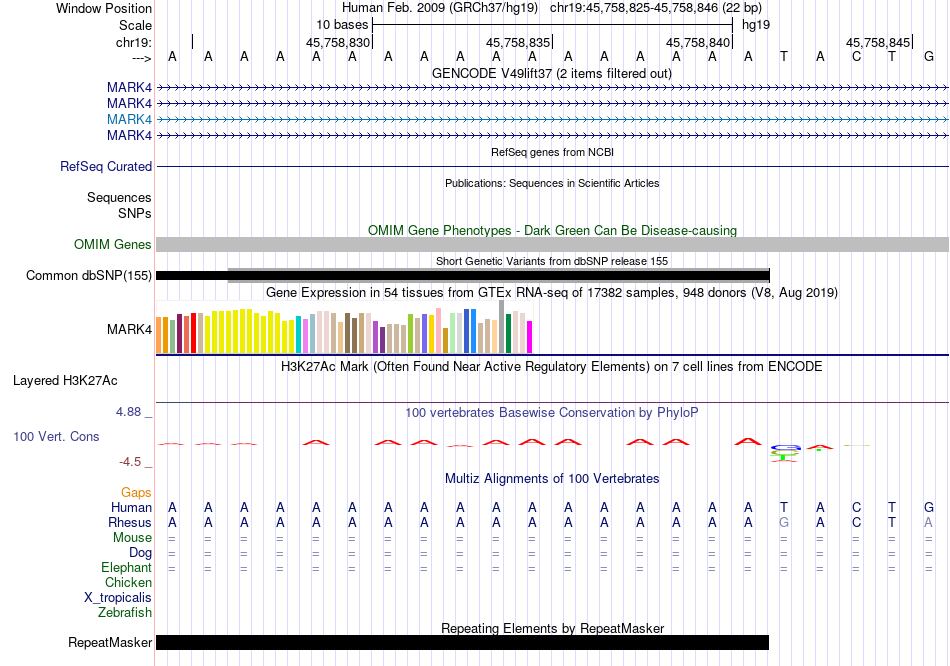Image resolution: width=950 pixels, height=666 pixels.
Task: Open the OMIM Gene Phenotypes track title
Action: [x=552, y=230]
